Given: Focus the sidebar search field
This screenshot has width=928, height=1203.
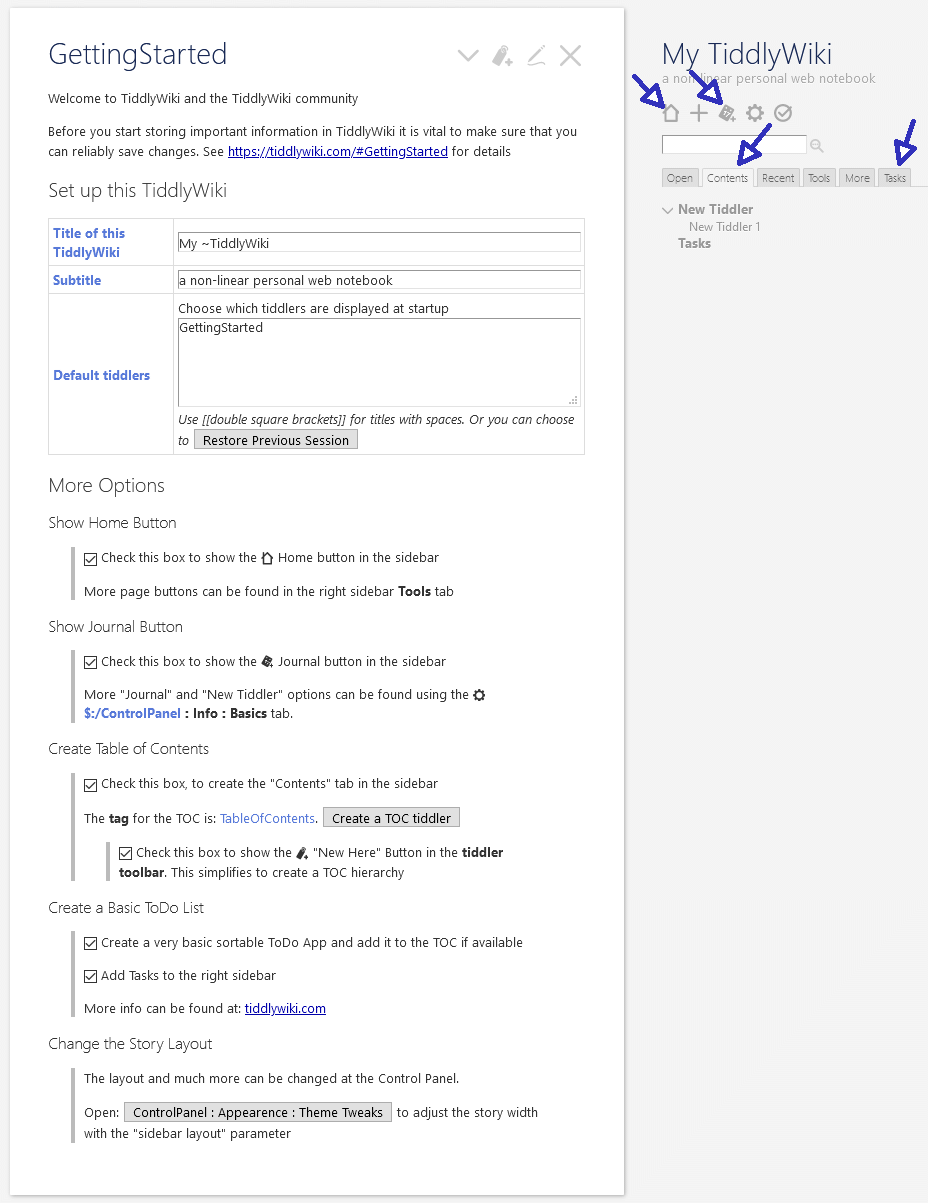Looking at the screenshot, I should point(734,145).
